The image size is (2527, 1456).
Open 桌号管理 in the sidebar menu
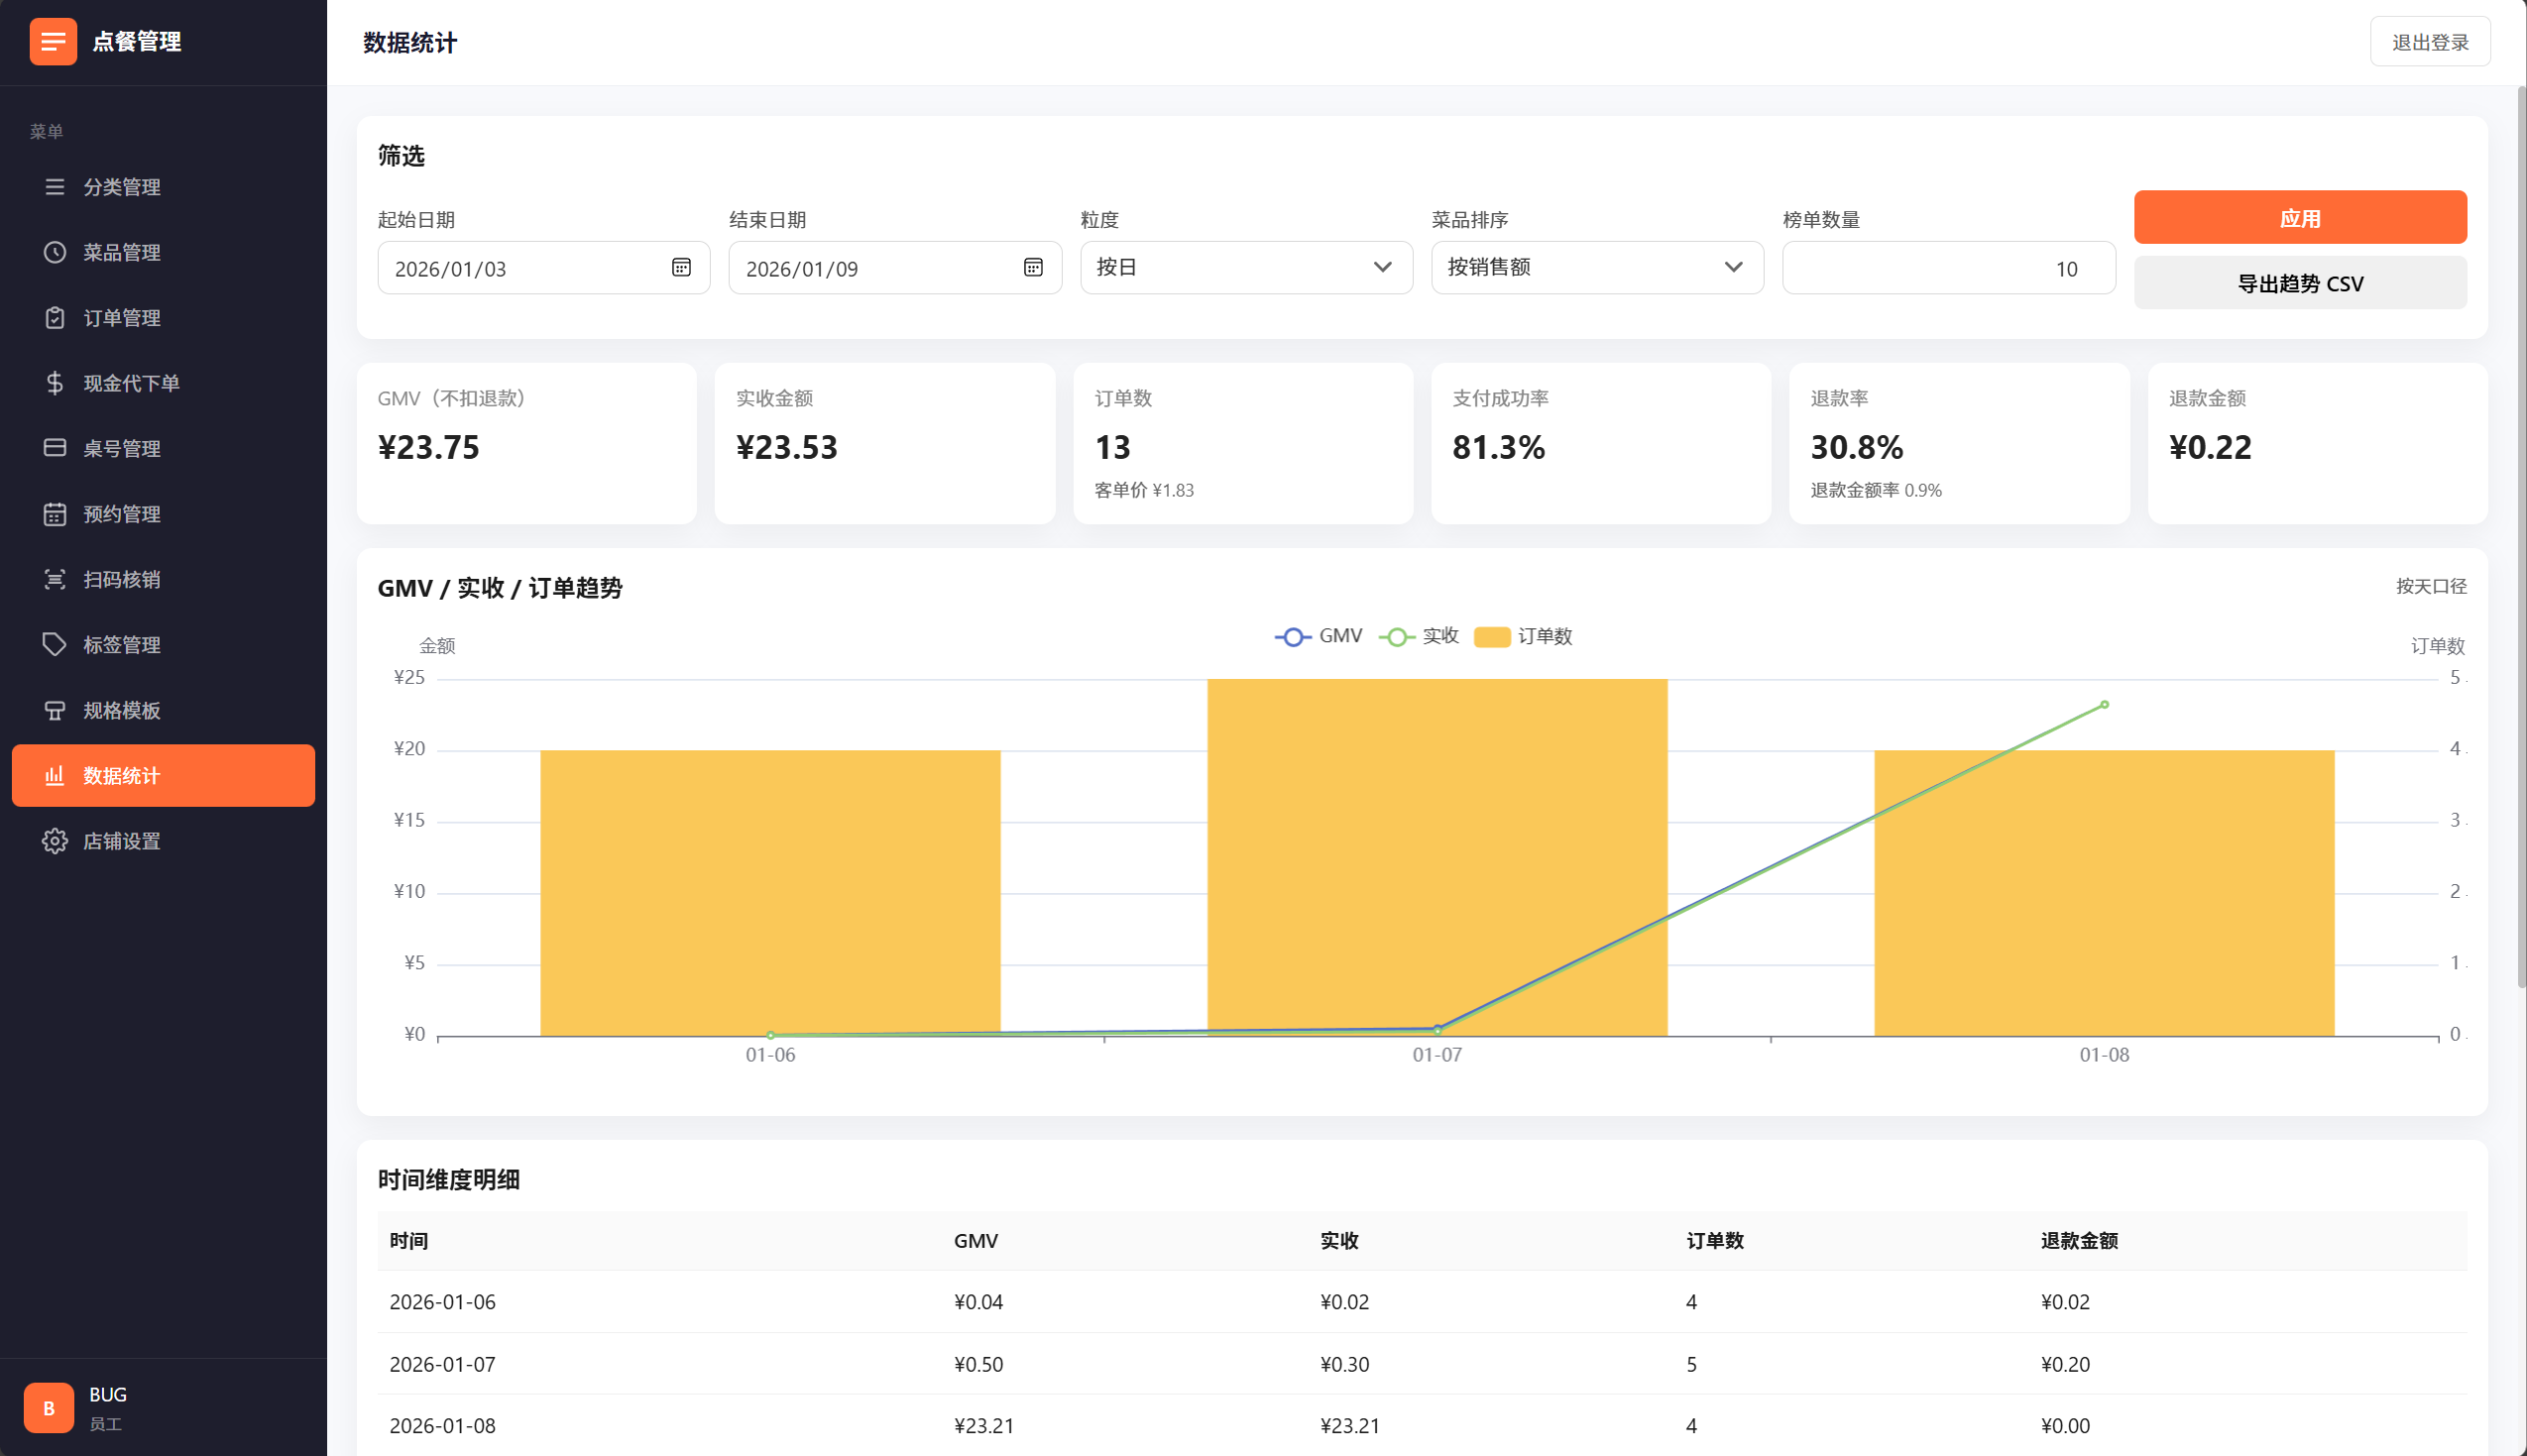(x=121, y=449)
